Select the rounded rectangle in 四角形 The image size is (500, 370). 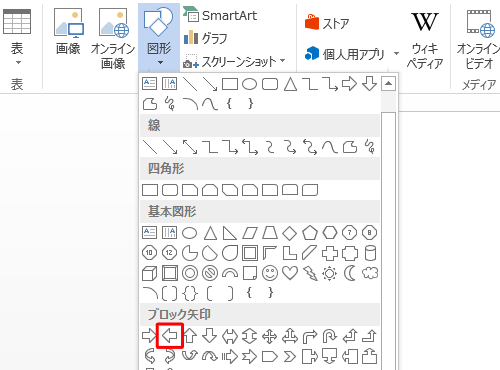pyautogui.click(x=170, y=190)
